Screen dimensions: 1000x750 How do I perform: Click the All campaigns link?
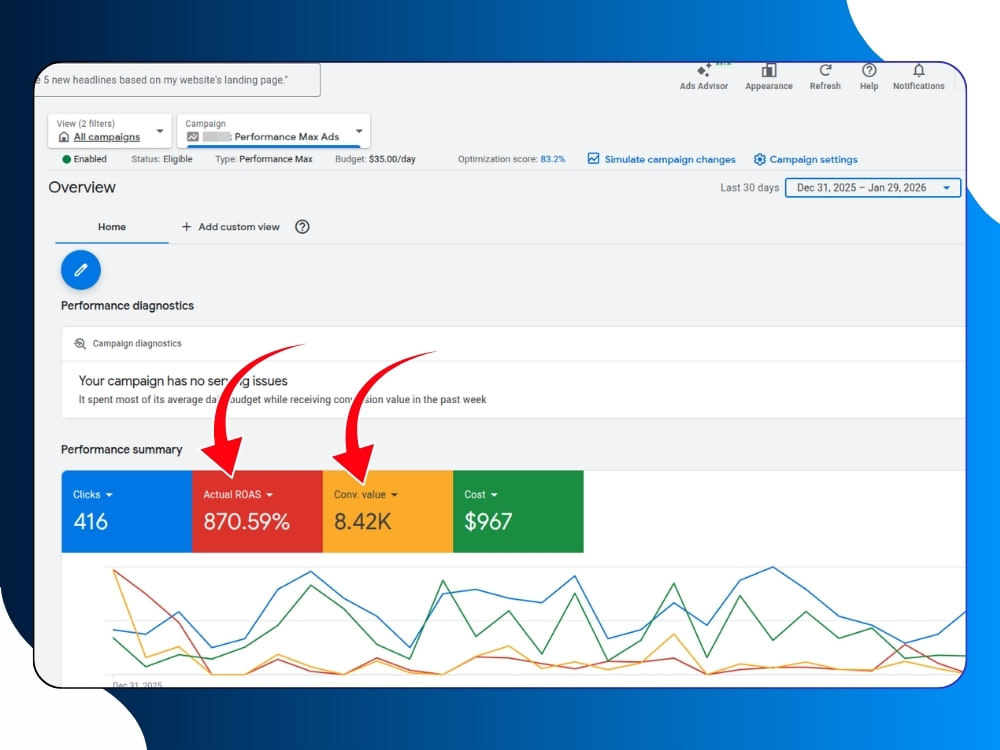(x=107, y=137)
